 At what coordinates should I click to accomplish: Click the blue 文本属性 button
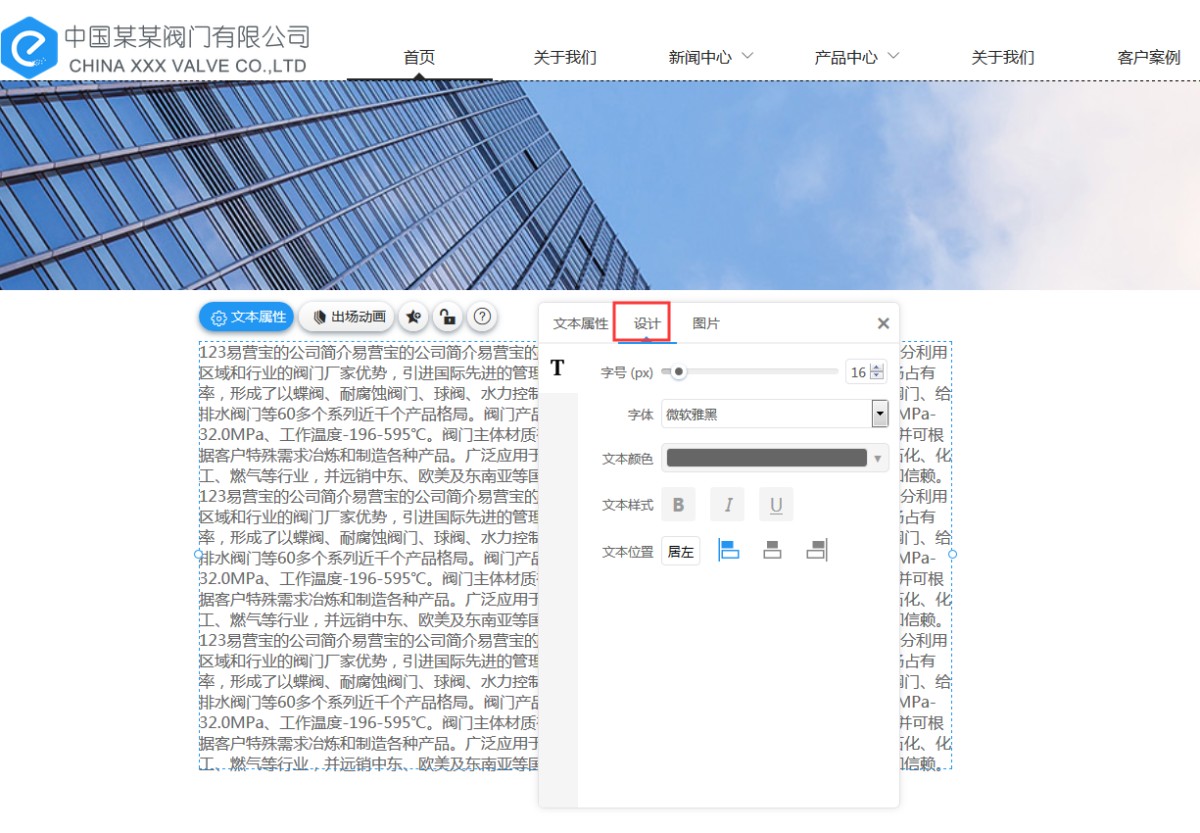[x=246, y=317]
